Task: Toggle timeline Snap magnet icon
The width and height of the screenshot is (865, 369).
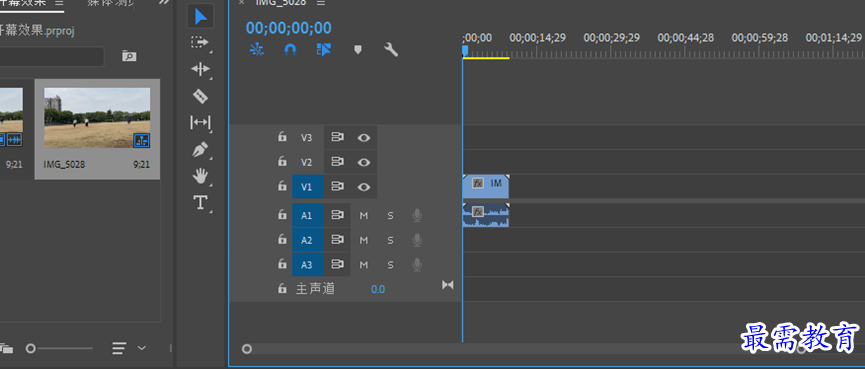Action: (x=290, y=50)
